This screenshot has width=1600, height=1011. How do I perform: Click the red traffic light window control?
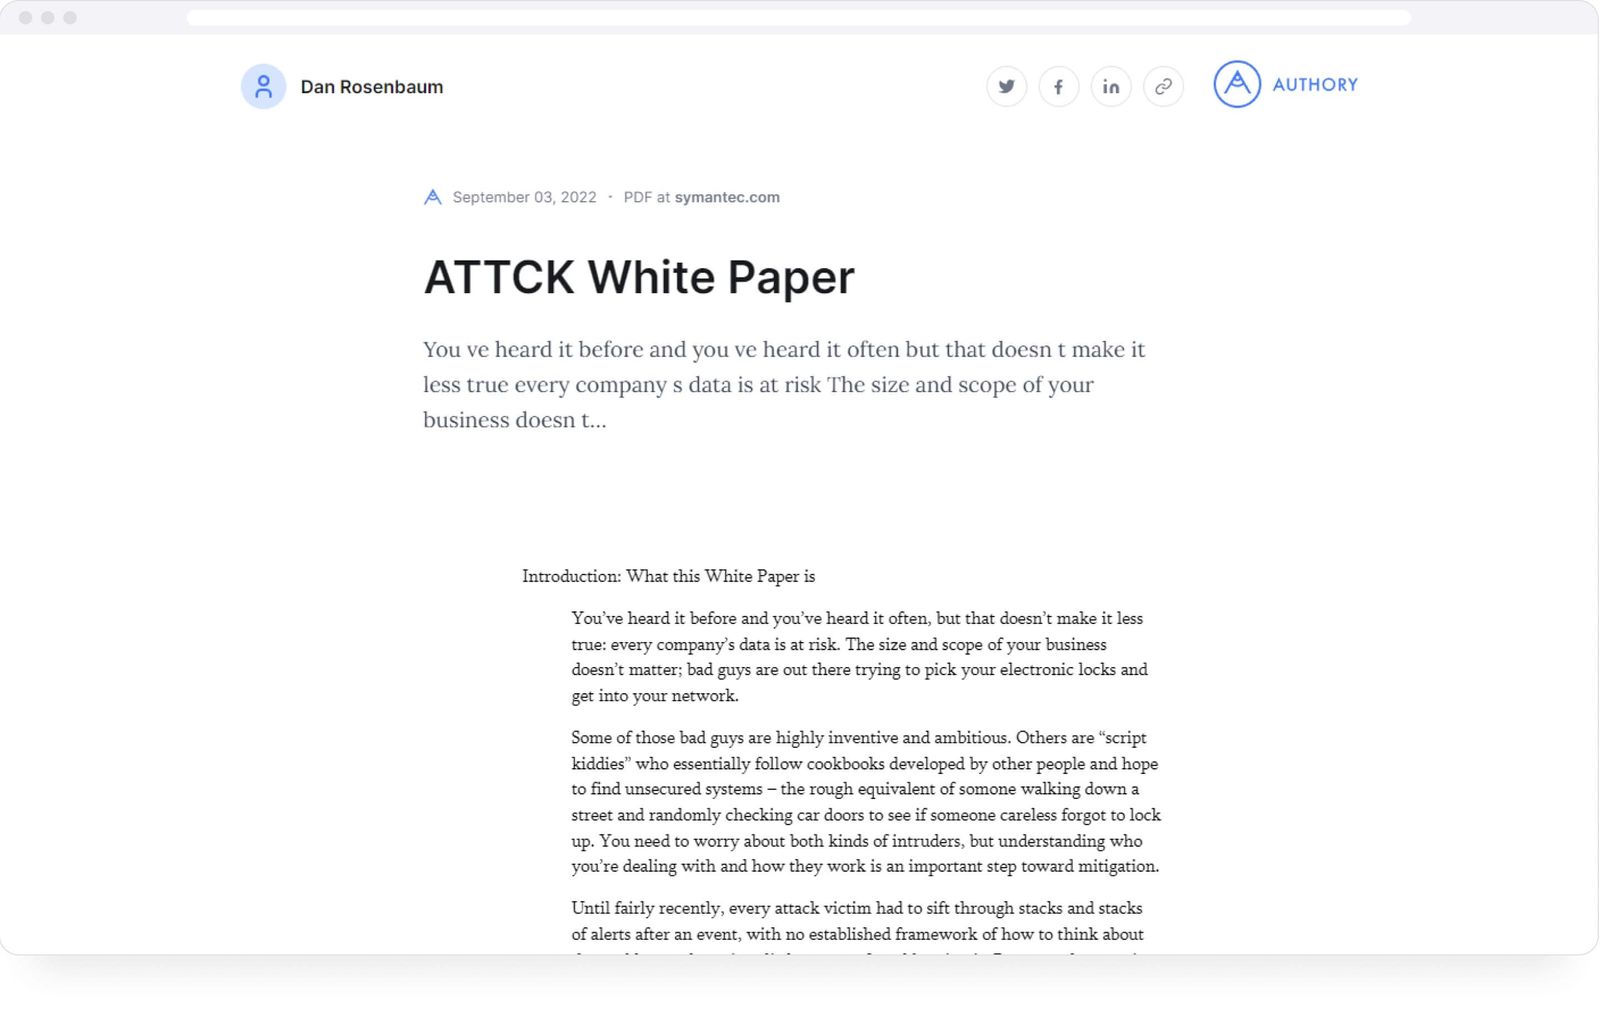(x=24, y=16)
